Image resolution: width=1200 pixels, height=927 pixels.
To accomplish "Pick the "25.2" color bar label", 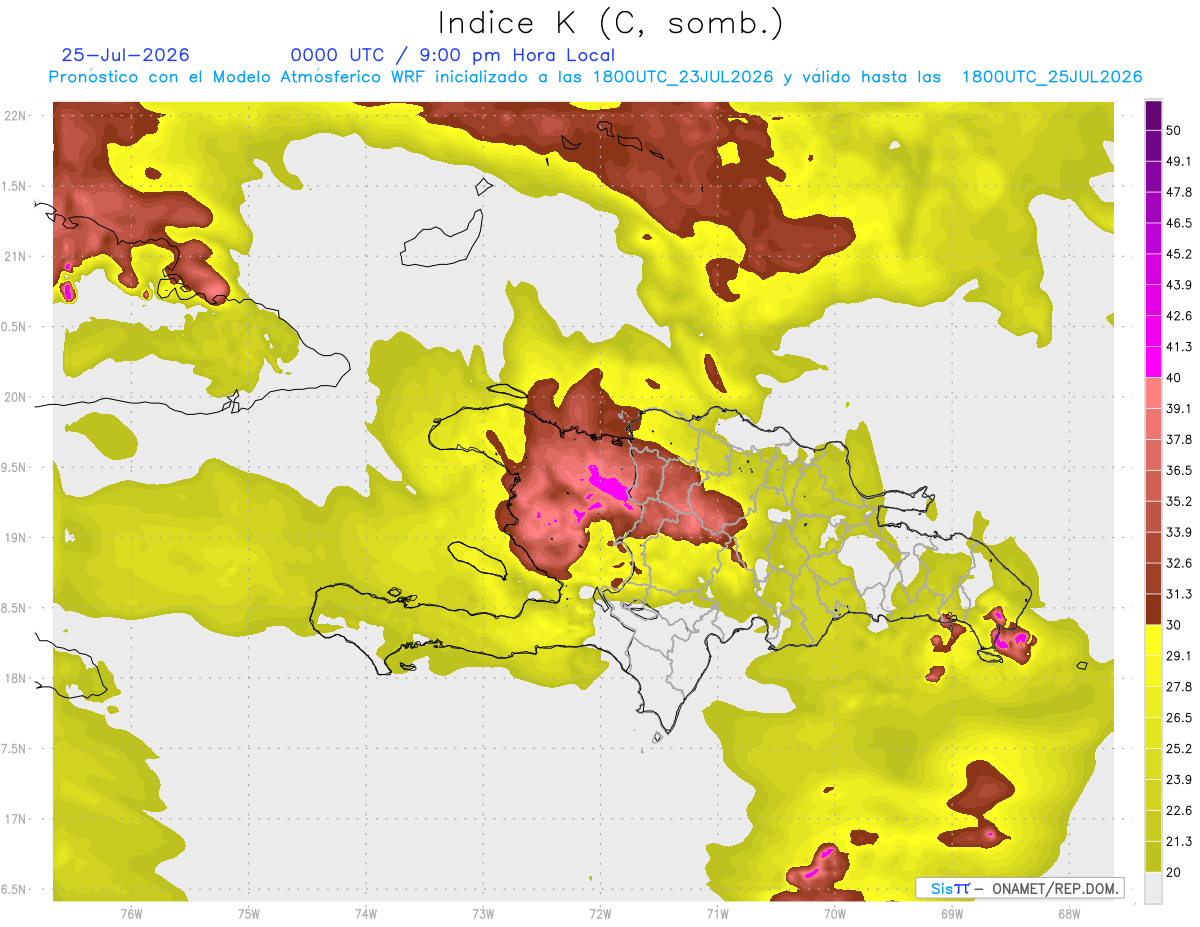I will pyautogui.click(x=1179, y=748).
